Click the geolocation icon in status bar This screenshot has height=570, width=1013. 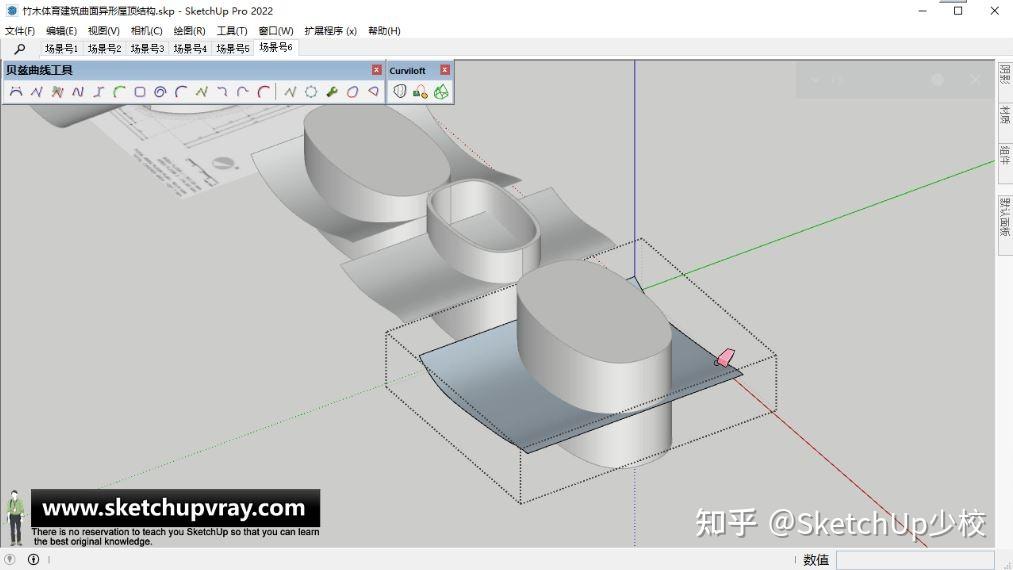click(x=10, y=560)
